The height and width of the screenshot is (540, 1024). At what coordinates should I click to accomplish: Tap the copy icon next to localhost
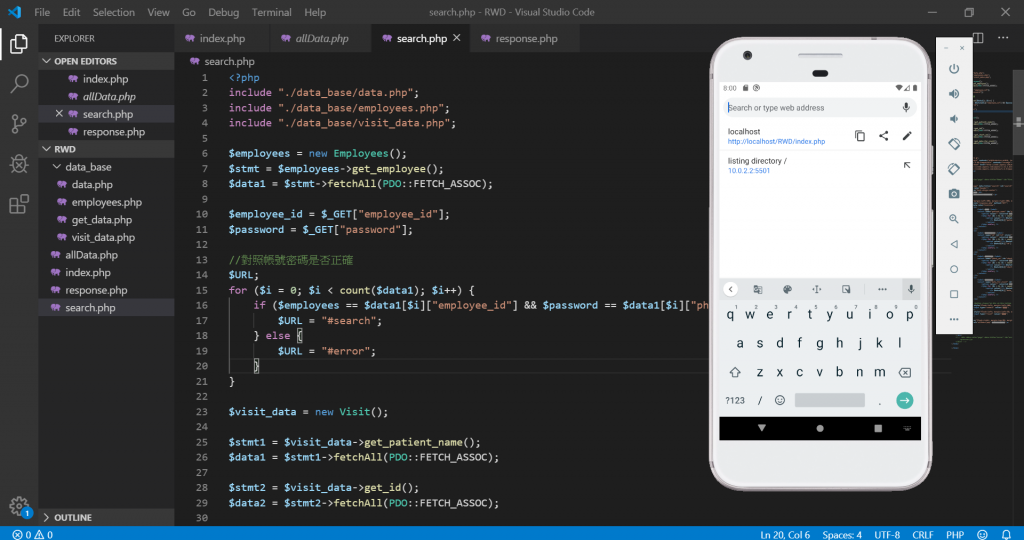859,136
